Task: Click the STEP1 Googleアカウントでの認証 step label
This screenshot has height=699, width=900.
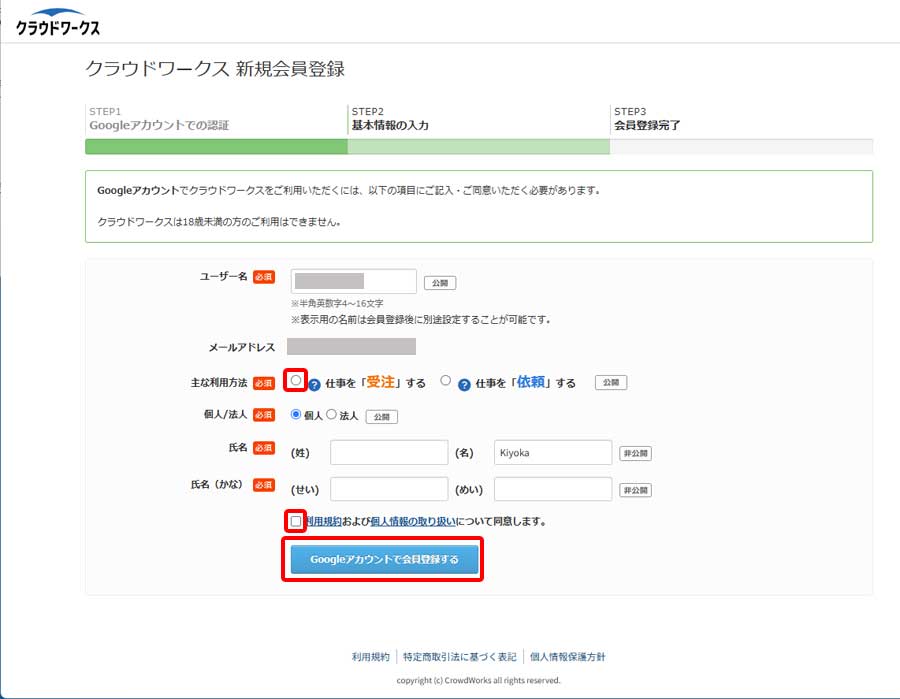Action: click(159, 125)
